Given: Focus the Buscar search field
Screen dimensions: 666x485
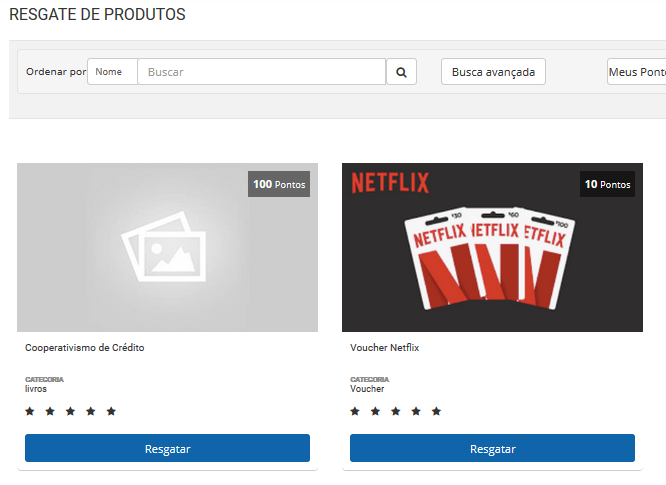Looking at the screenshot, I should (262, 72).
